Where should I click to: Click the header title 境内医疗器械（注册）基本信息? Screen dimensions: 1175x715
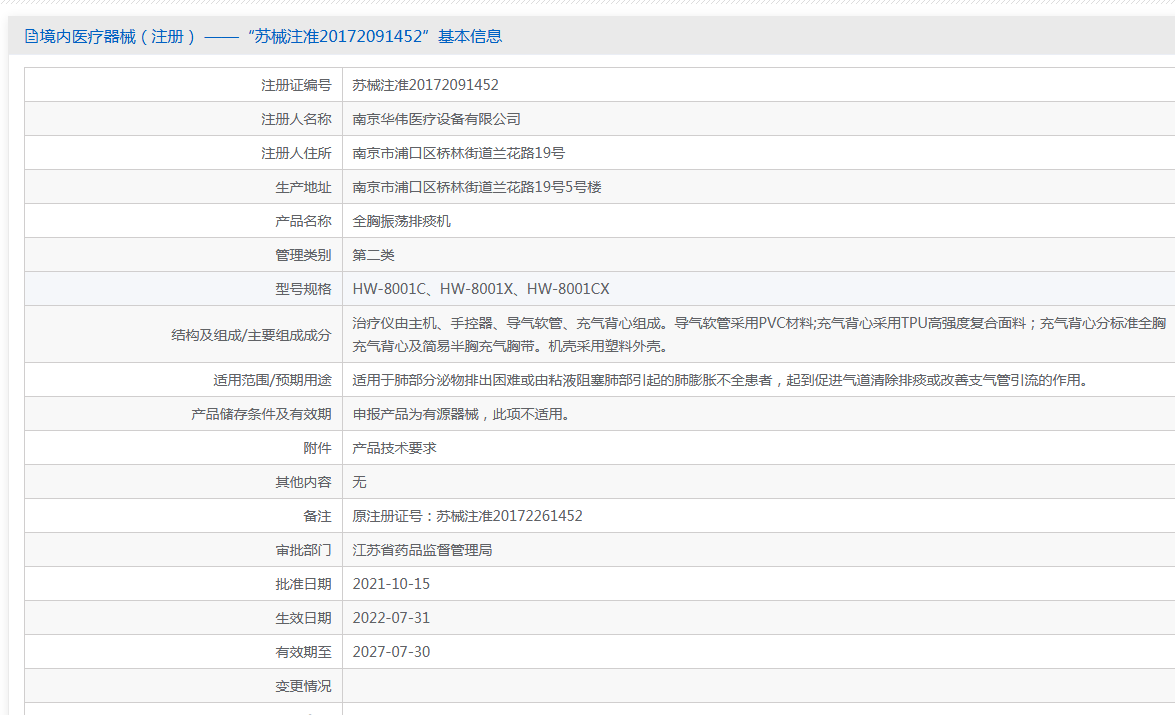coord(271,36)
